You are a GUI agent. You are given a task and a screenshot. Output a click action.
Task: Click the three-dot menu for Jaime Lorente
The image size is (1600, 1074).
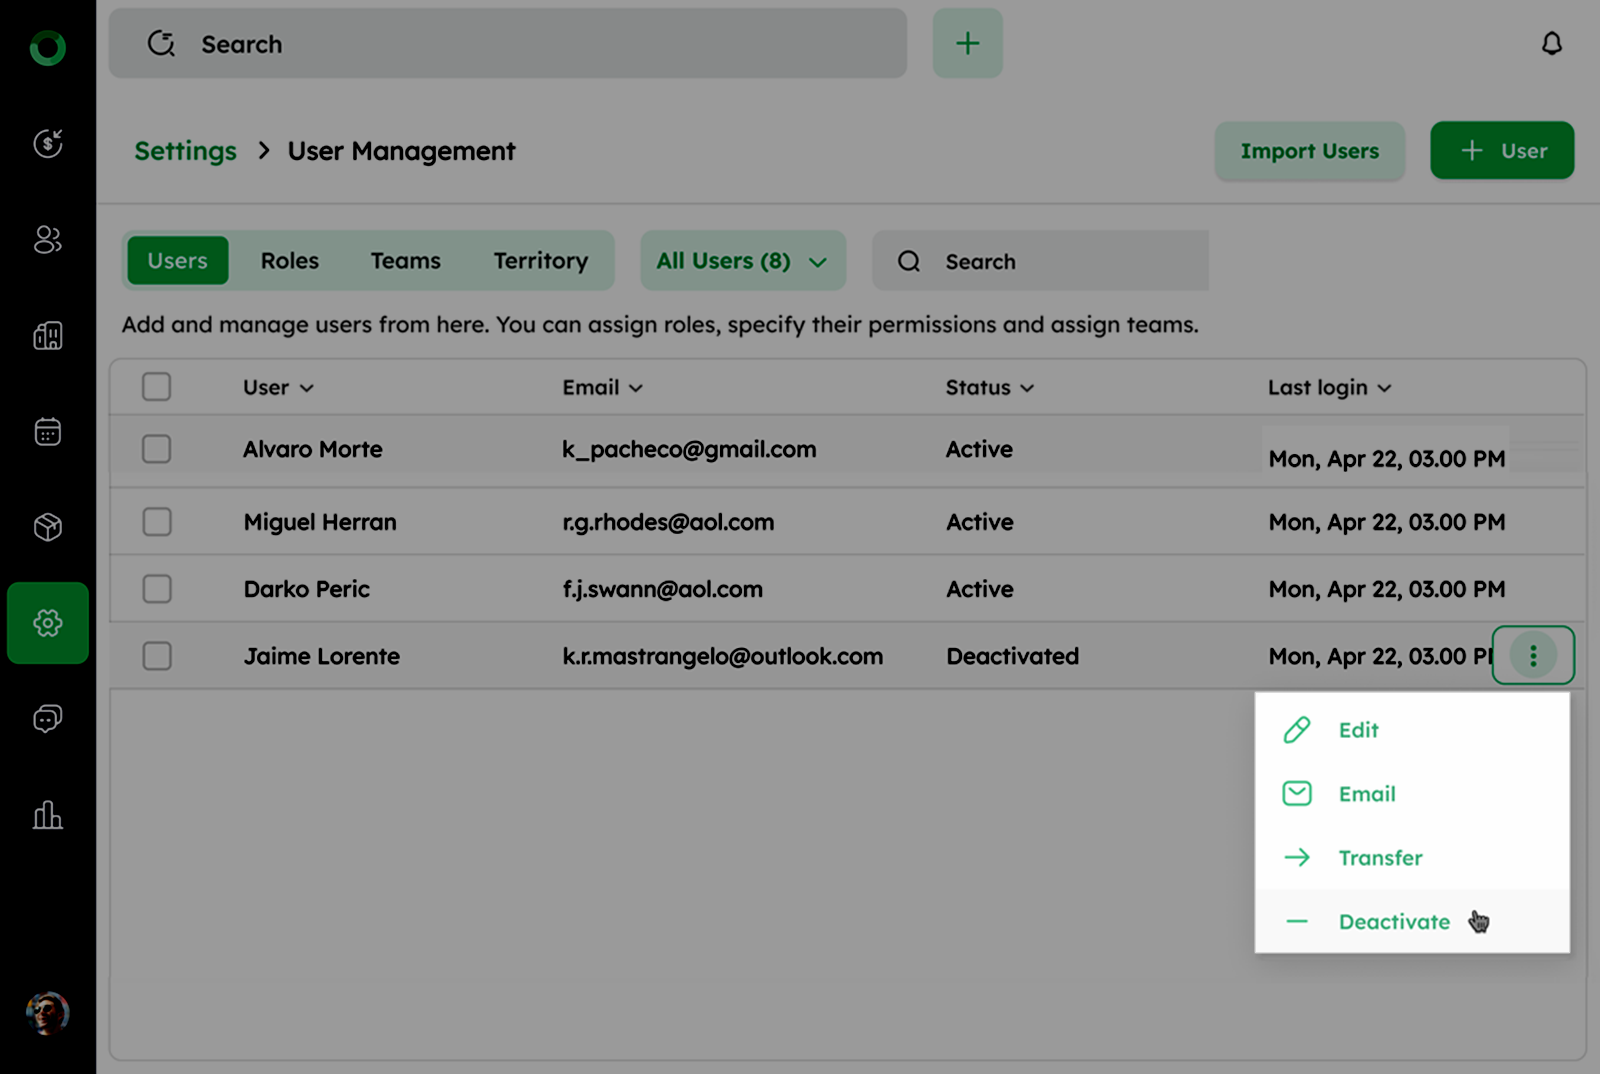click(1532, 656)
